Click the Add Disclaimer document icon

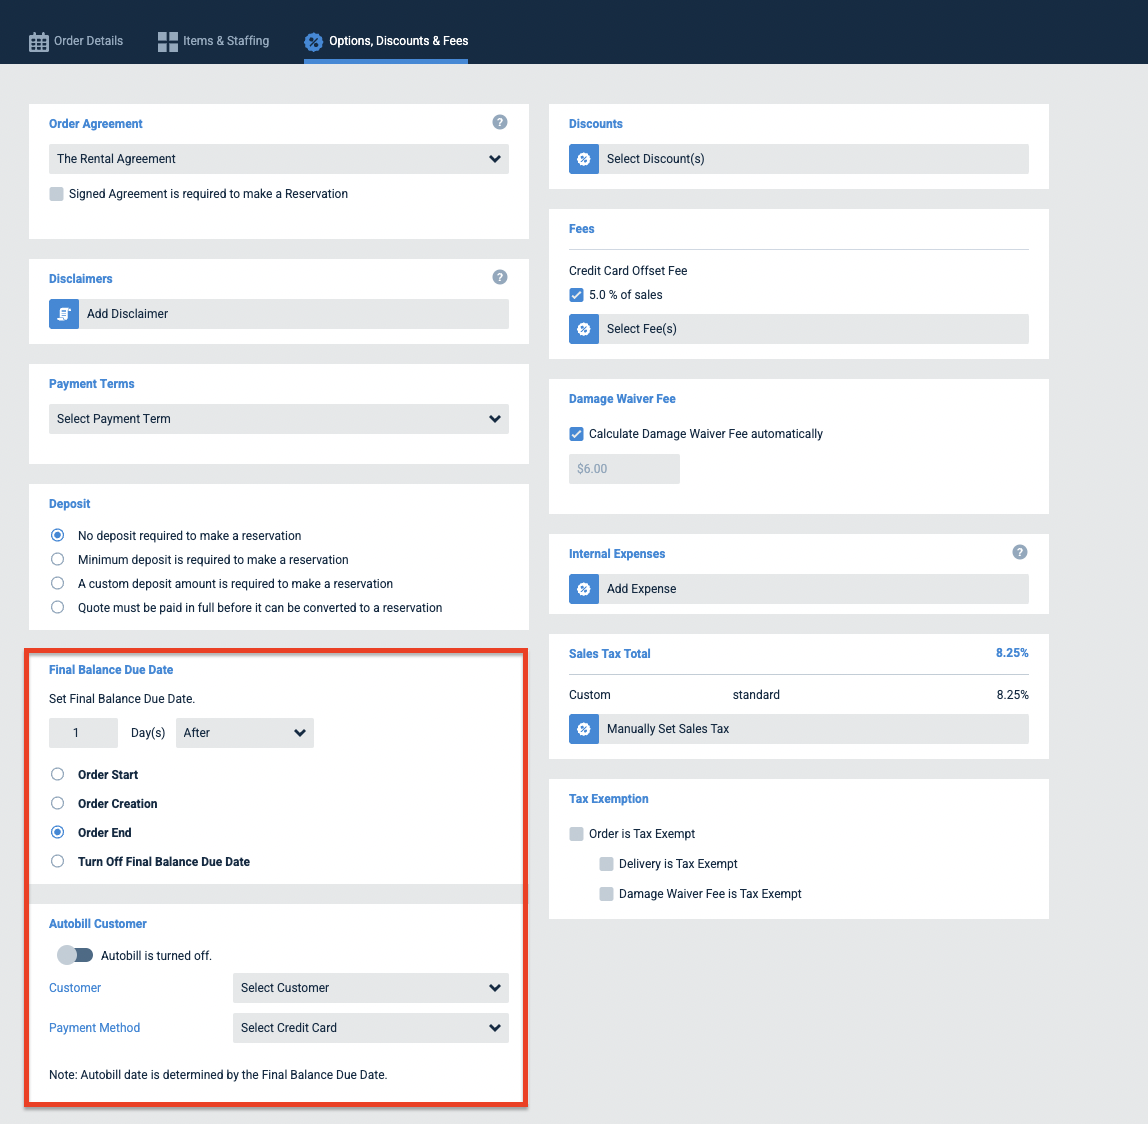[x=64, y=313]
